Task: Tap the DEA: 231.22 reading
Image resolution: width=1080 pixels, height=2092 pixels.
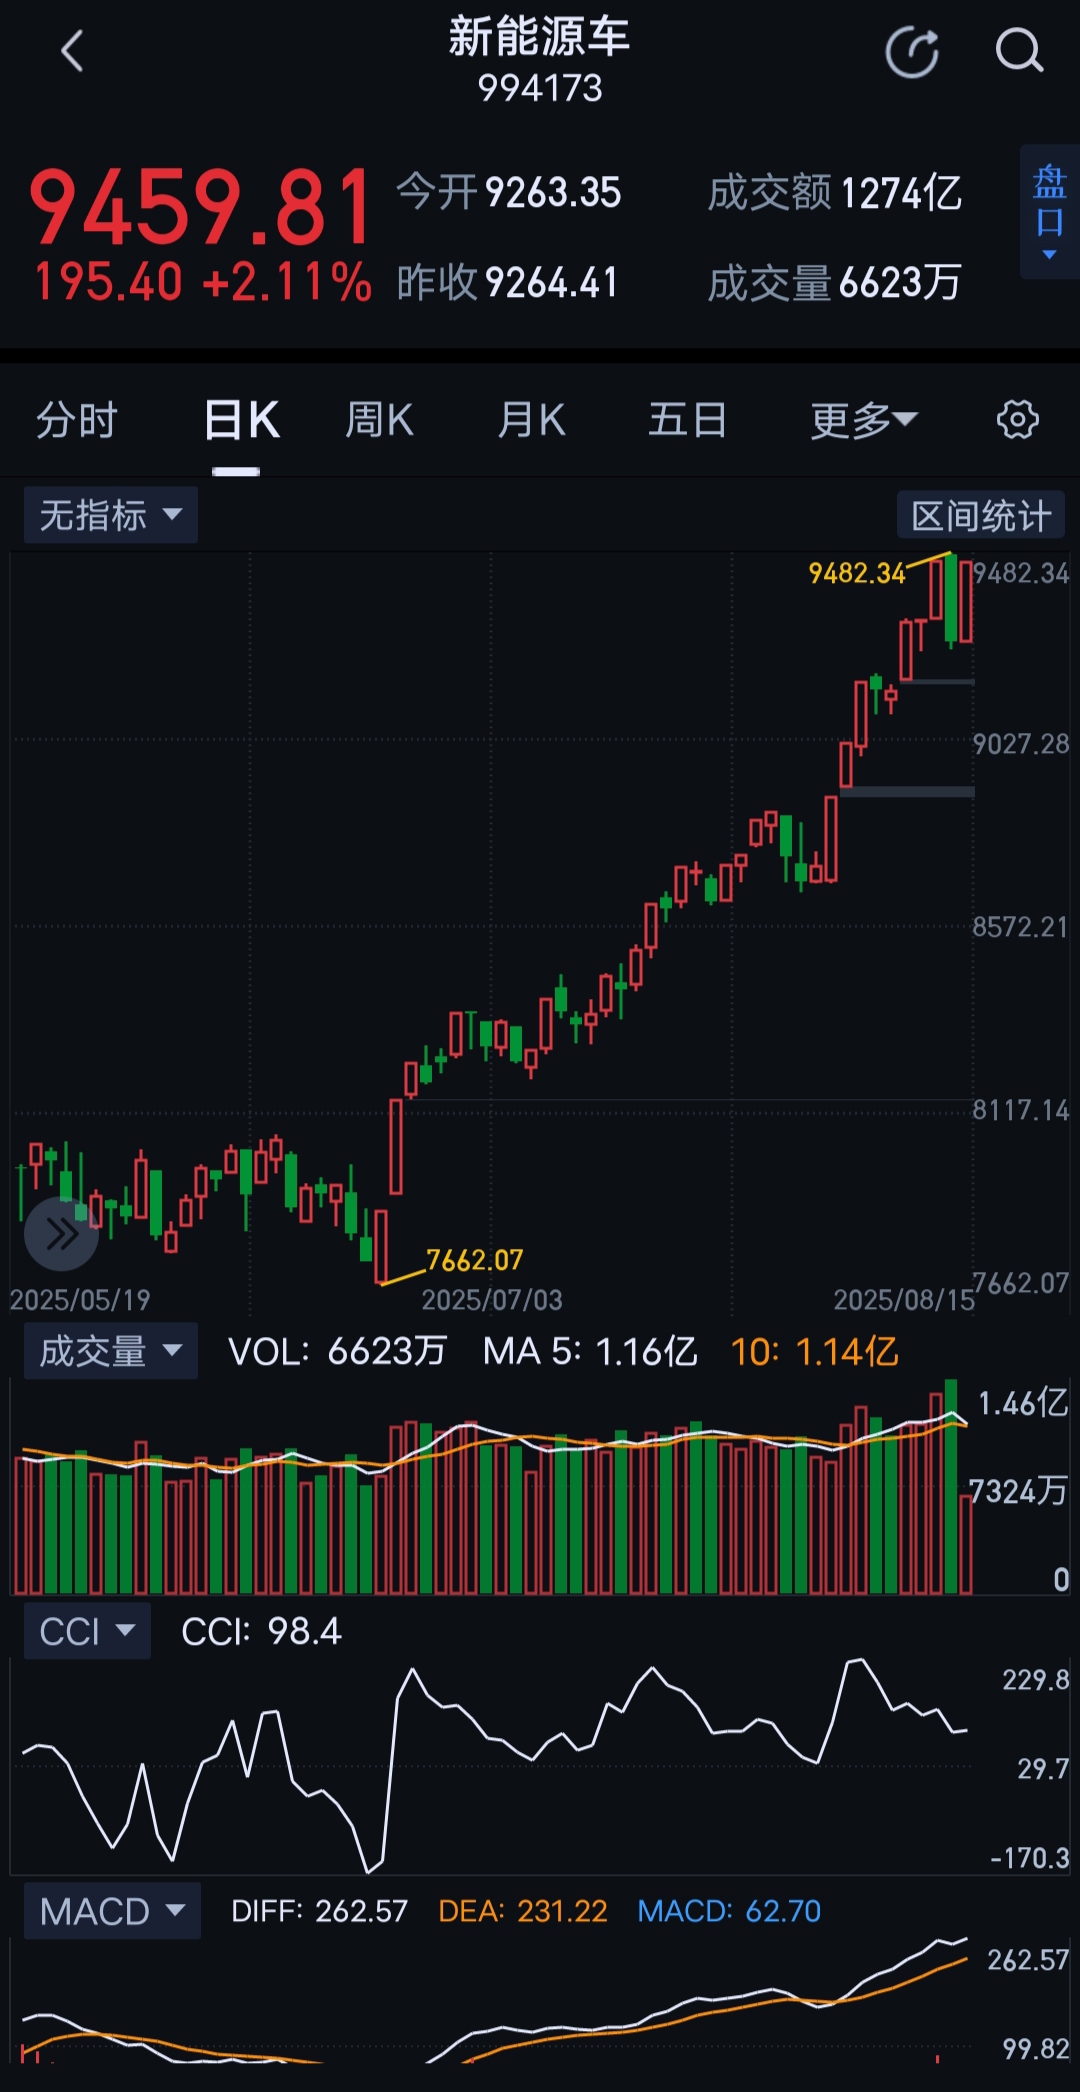Action: pos(523,1911)
